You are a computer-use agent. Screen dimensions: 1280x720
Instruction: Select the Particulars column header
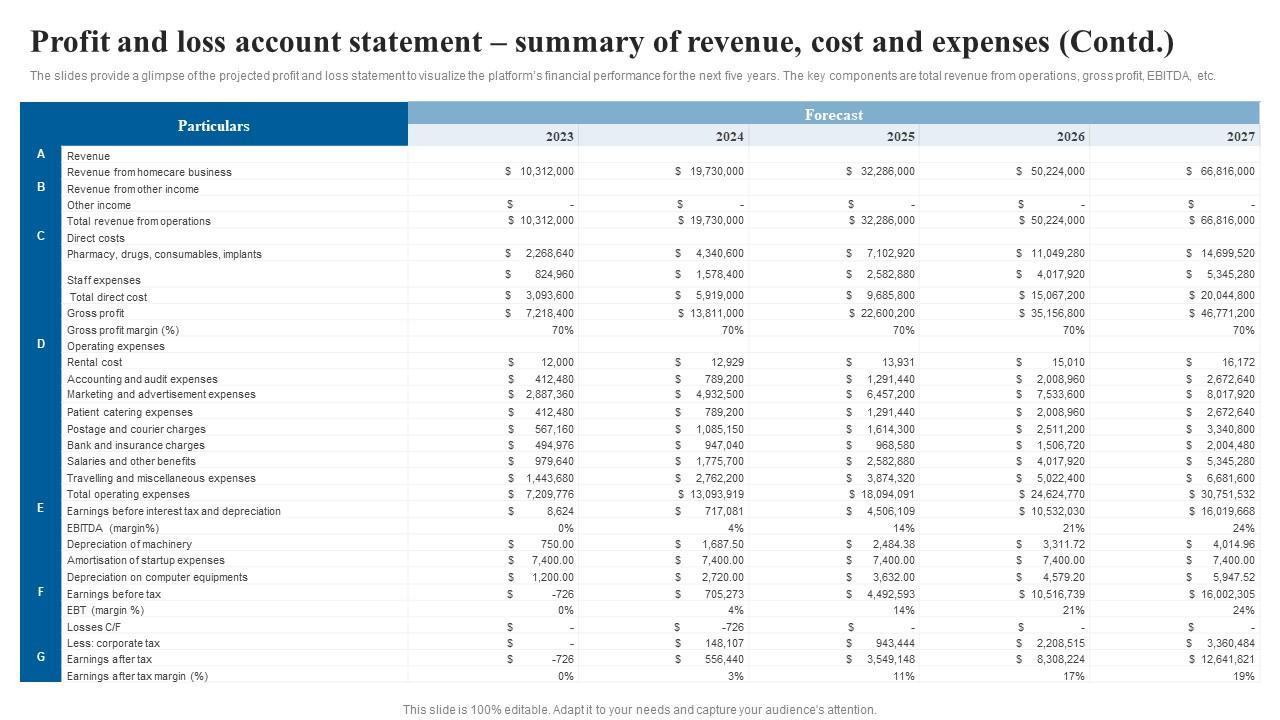point(213,126)
